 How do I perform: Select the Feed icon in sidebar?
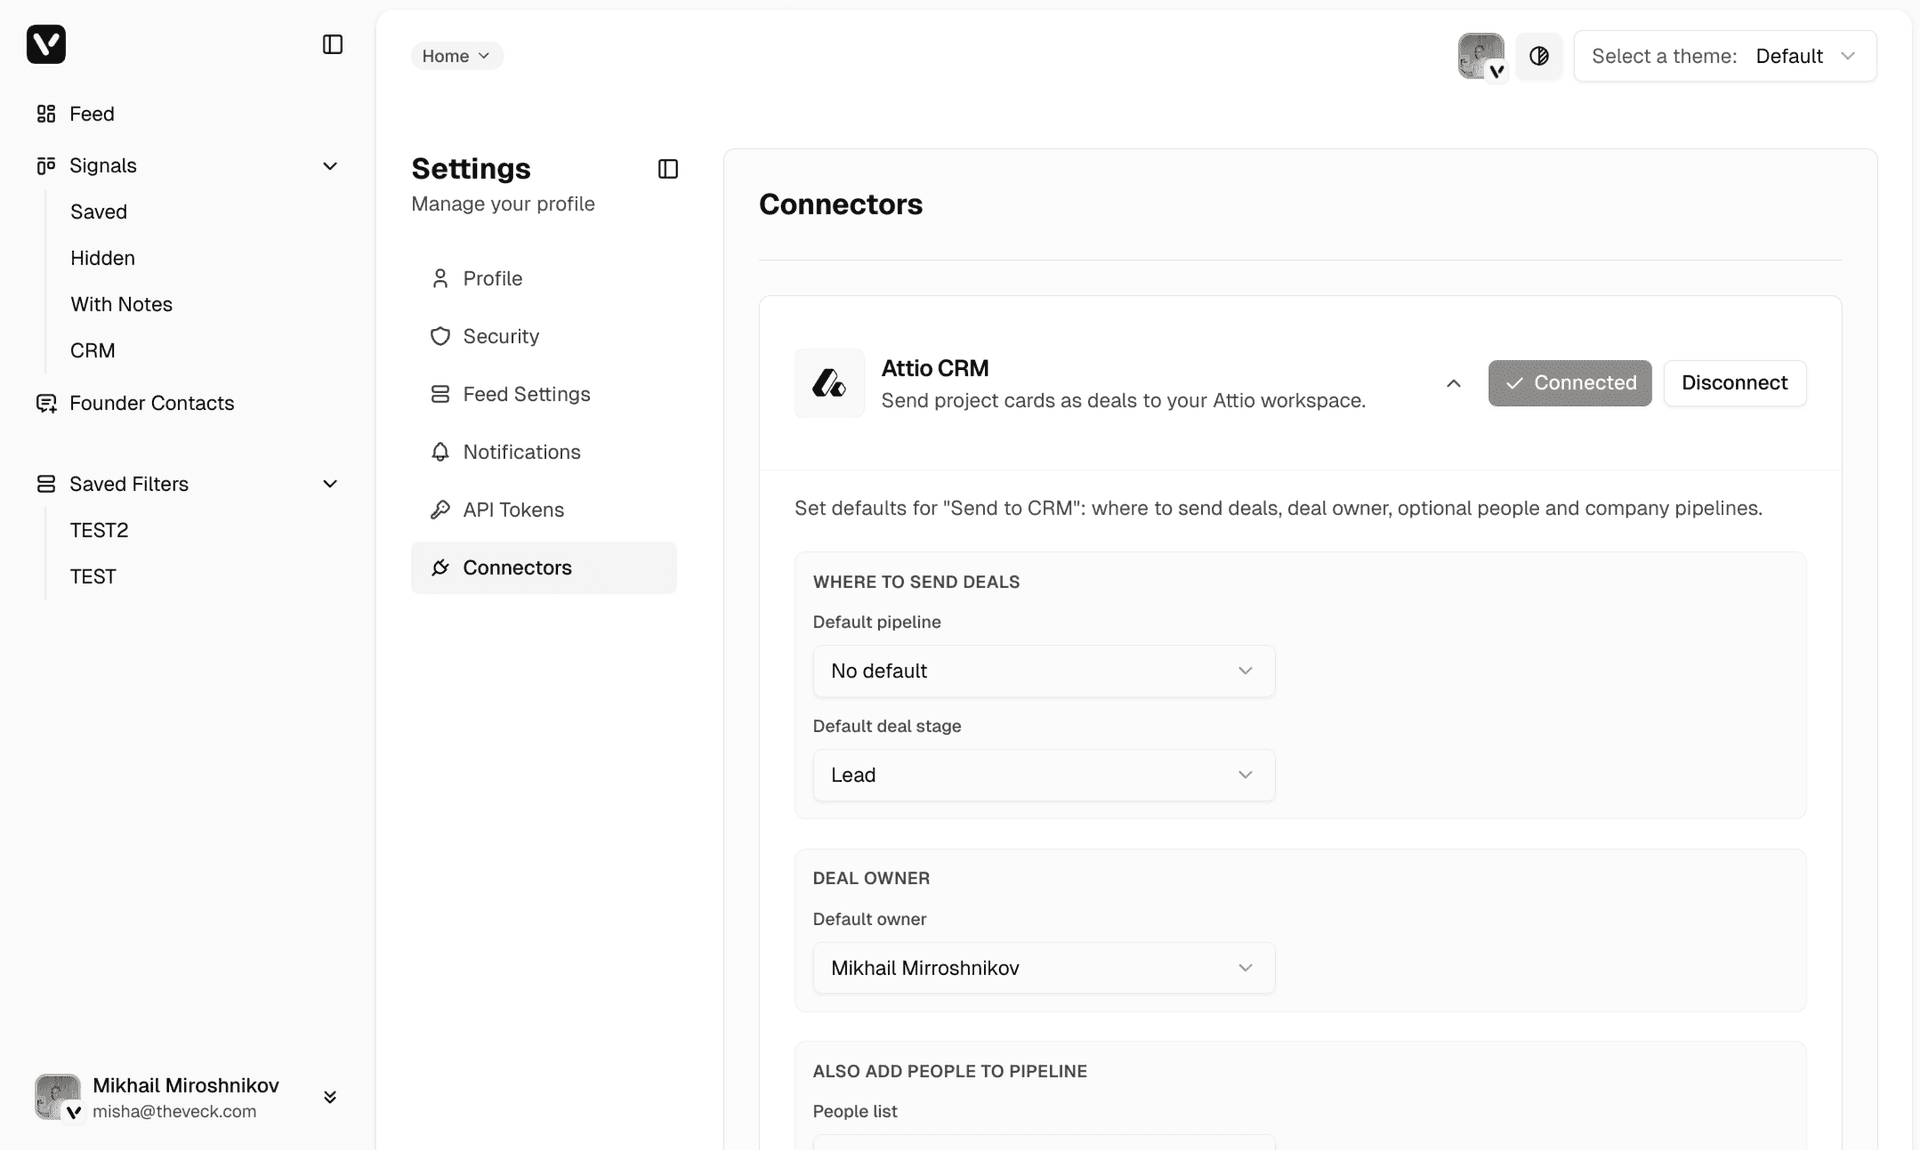click(46, 114)
